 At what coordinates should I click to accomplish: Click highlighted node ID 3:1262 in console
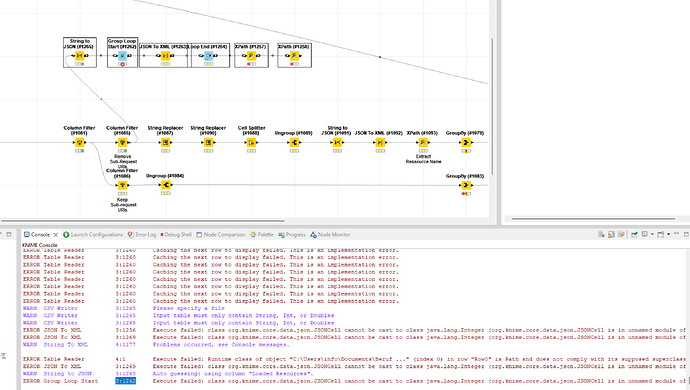(x=126, y=381)
